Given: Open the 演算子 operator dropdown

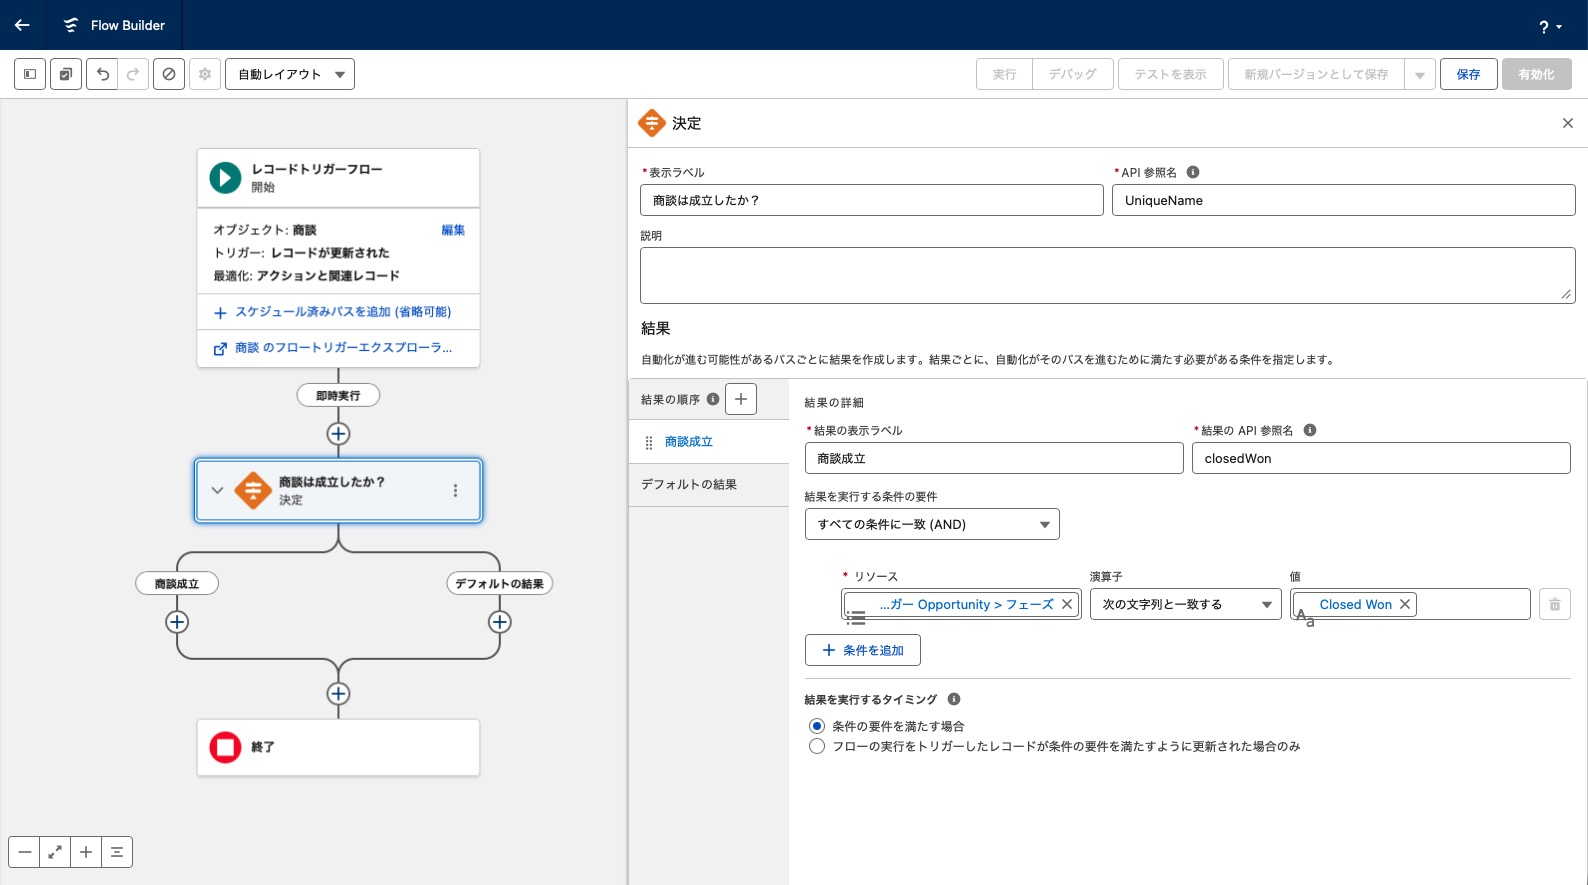Looking at the screenshot, I should click(x=1186, y=604).
